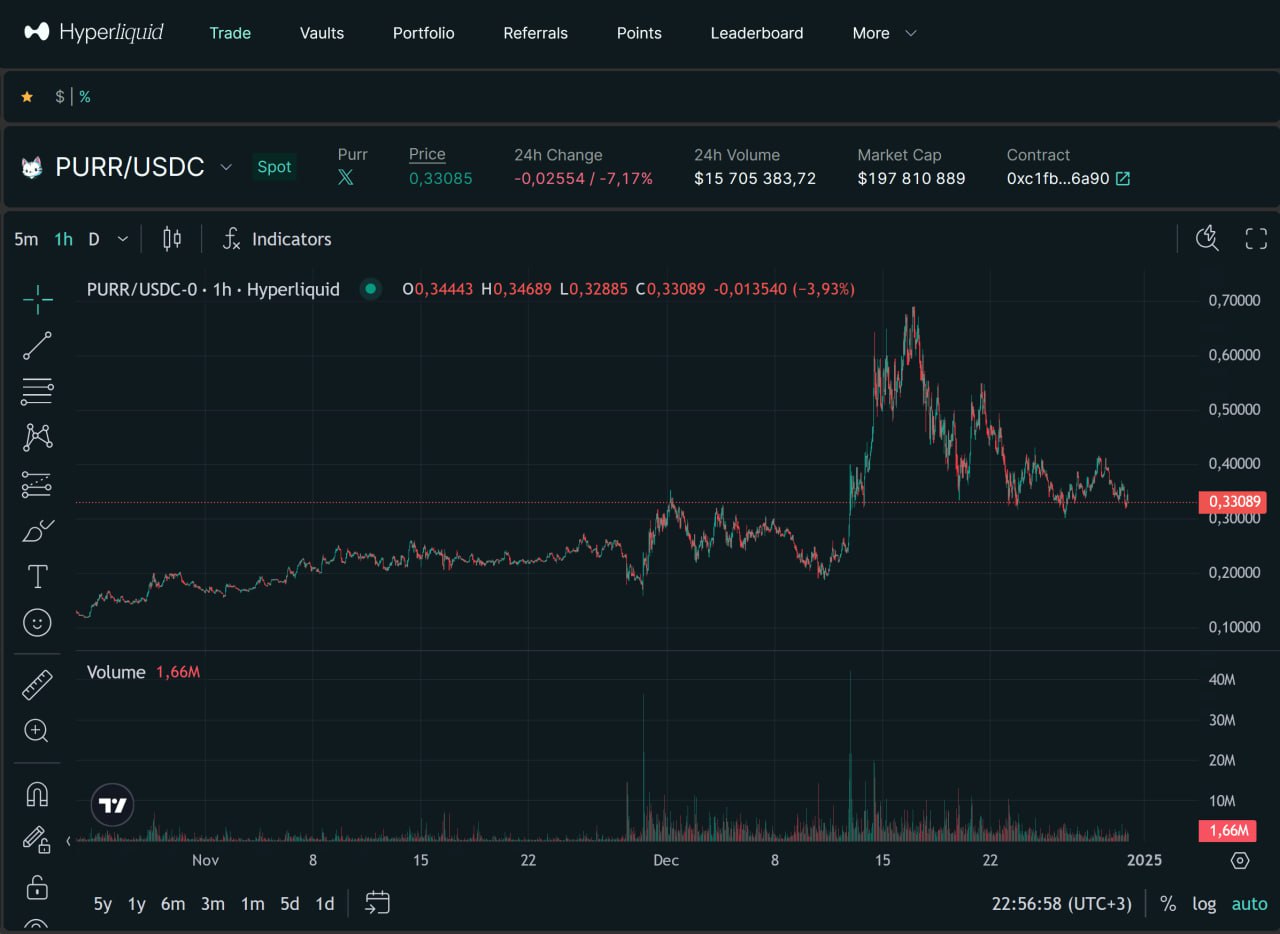Open the Vaults page
Image resolution: width=1280 pixels, height=934 pixels.
coord(322,33)
